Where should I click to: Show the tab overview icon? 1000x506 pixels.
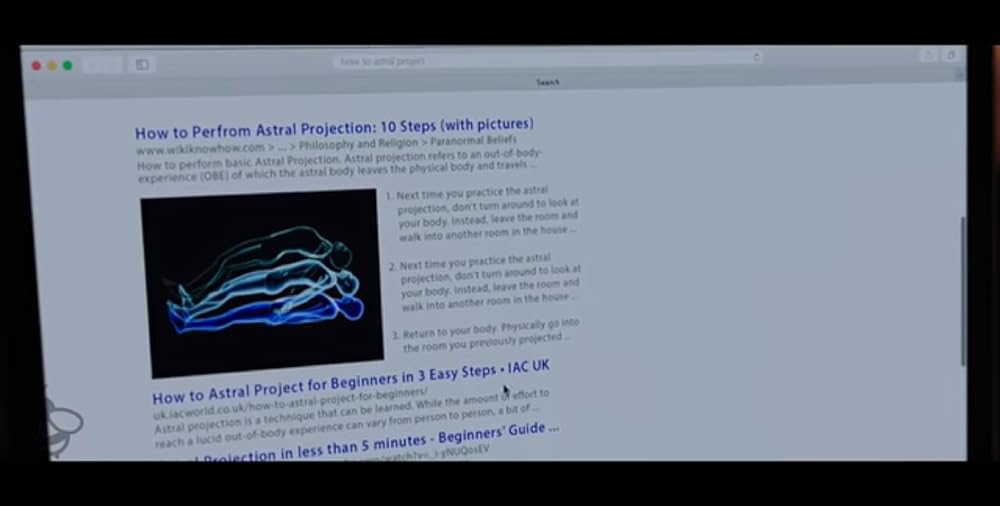tap(951, 55)
